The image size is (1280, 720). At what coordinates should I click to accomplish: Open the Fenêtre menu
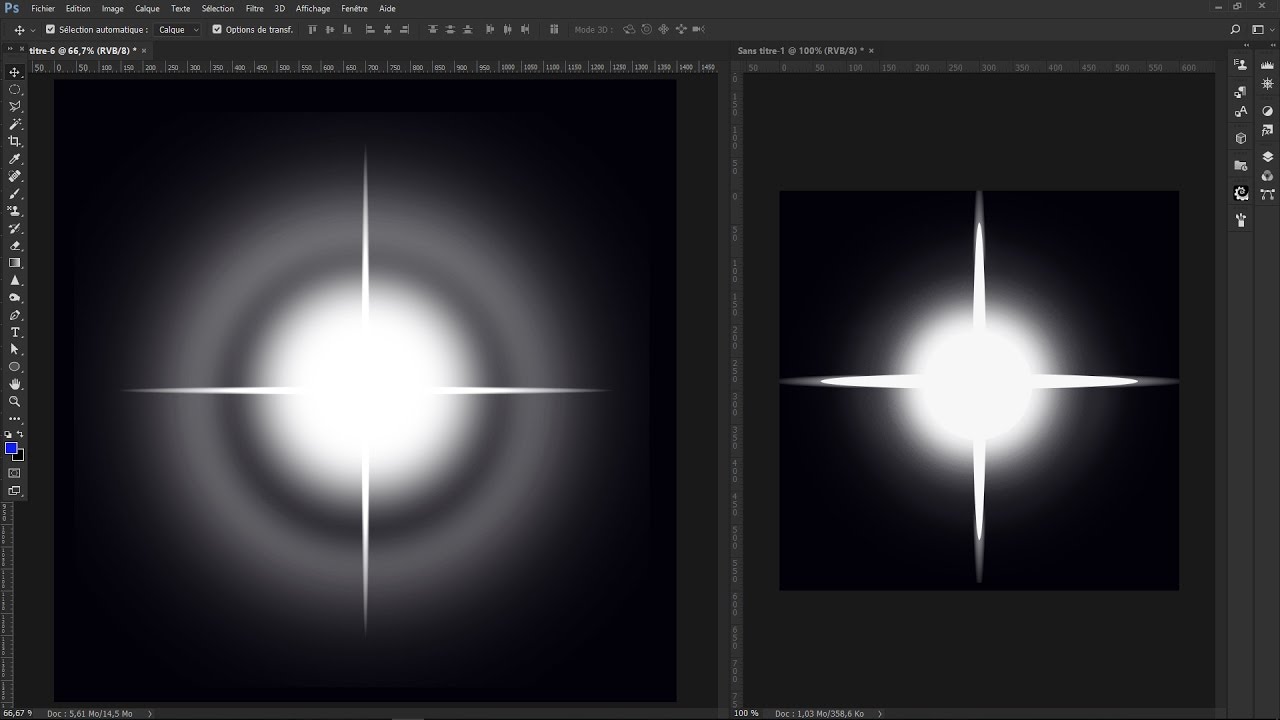pos(354,8)
